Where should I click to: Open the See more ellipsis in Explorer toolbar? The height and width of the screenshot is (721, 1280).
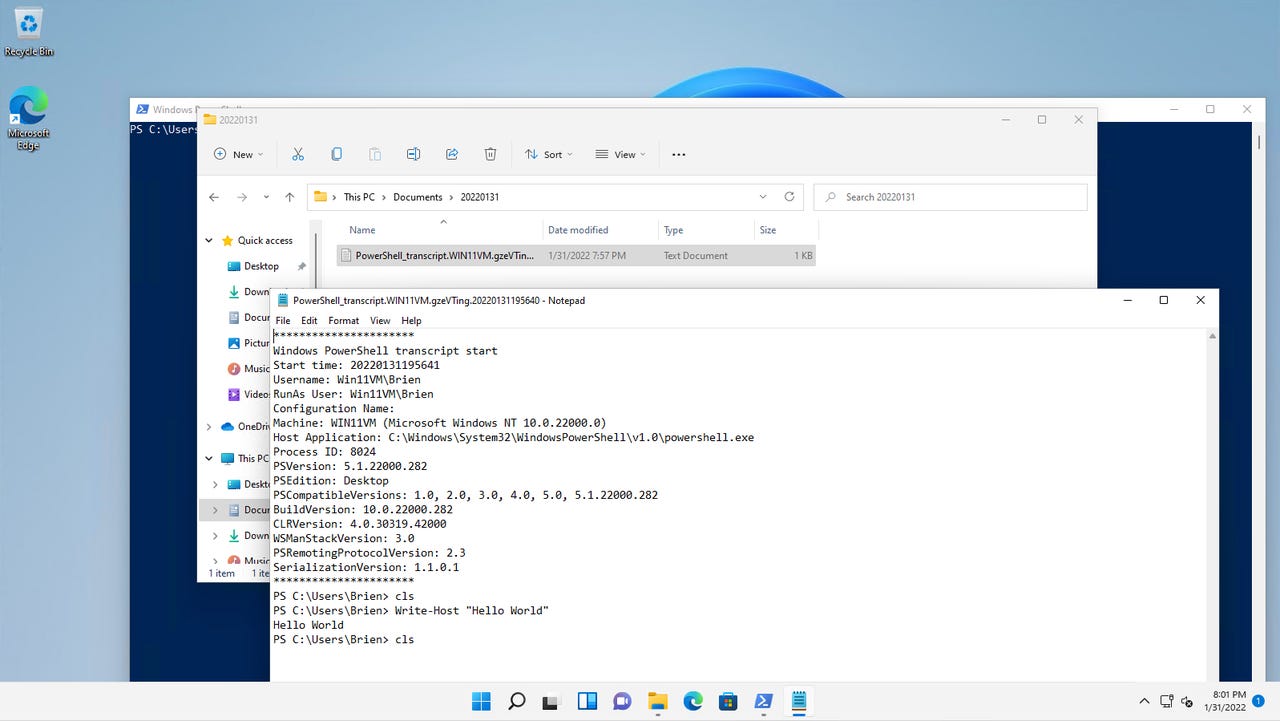678,154
